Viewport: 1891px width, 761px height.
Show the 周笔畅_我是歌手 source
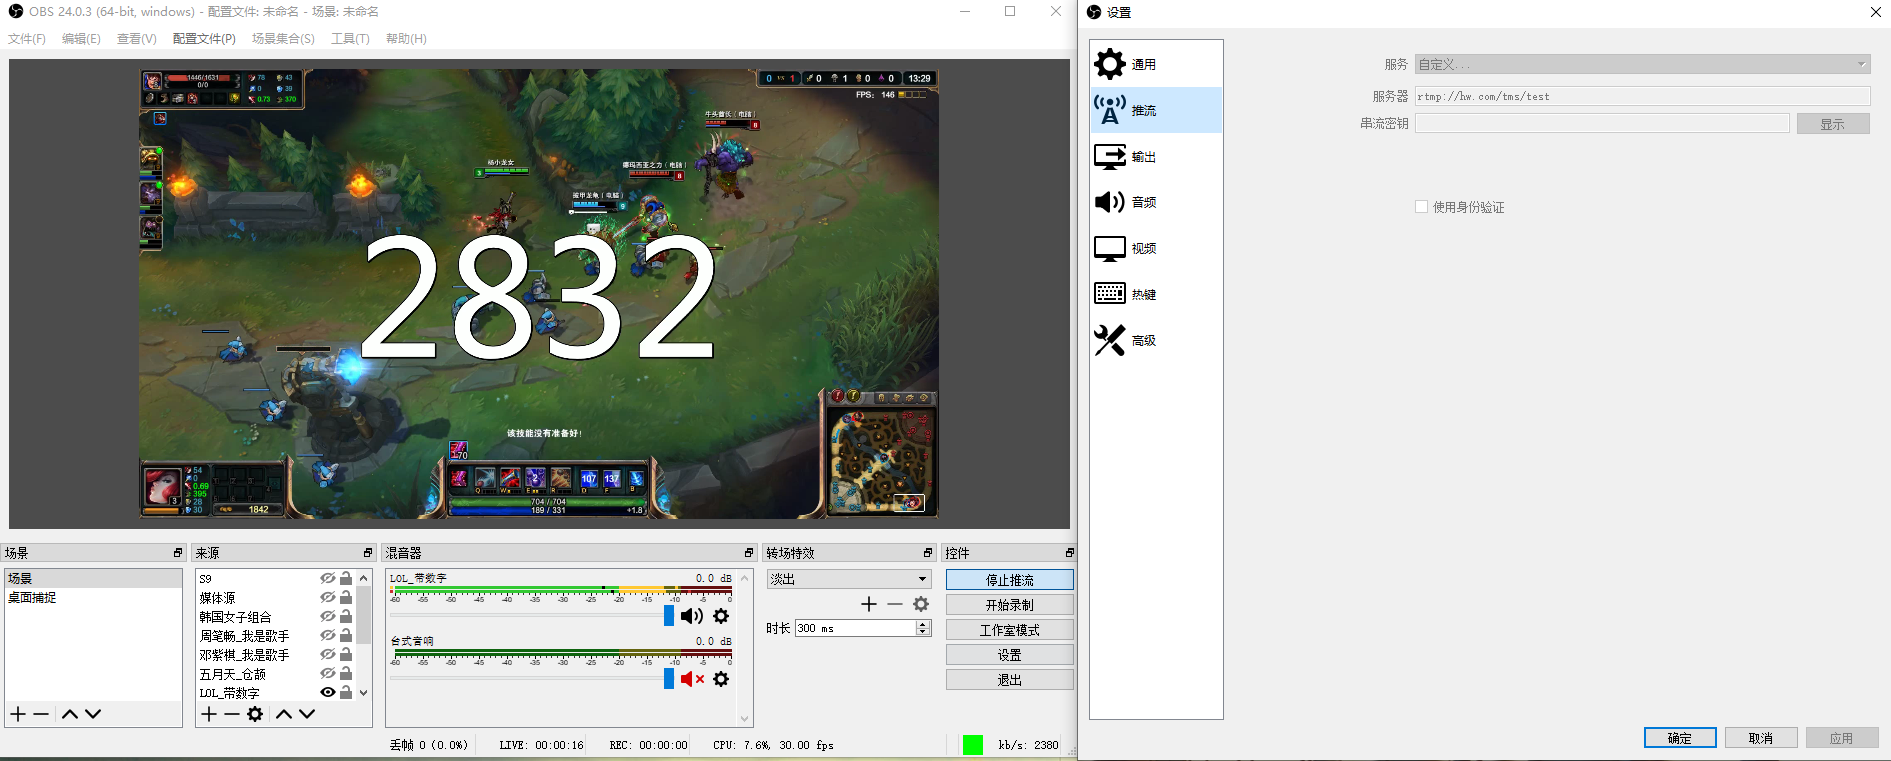tap(328, 635)
